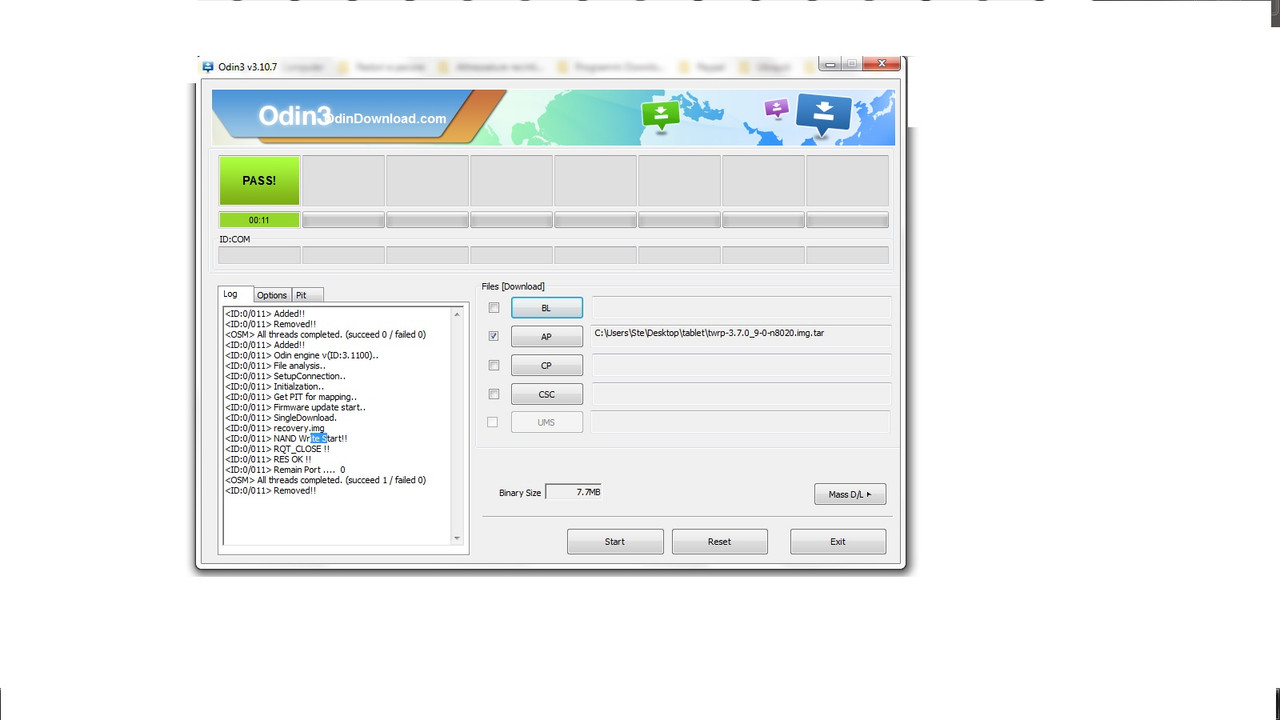Click the green PASS! status box
This screenshot has width=1280, height=720.
[259, 180]
